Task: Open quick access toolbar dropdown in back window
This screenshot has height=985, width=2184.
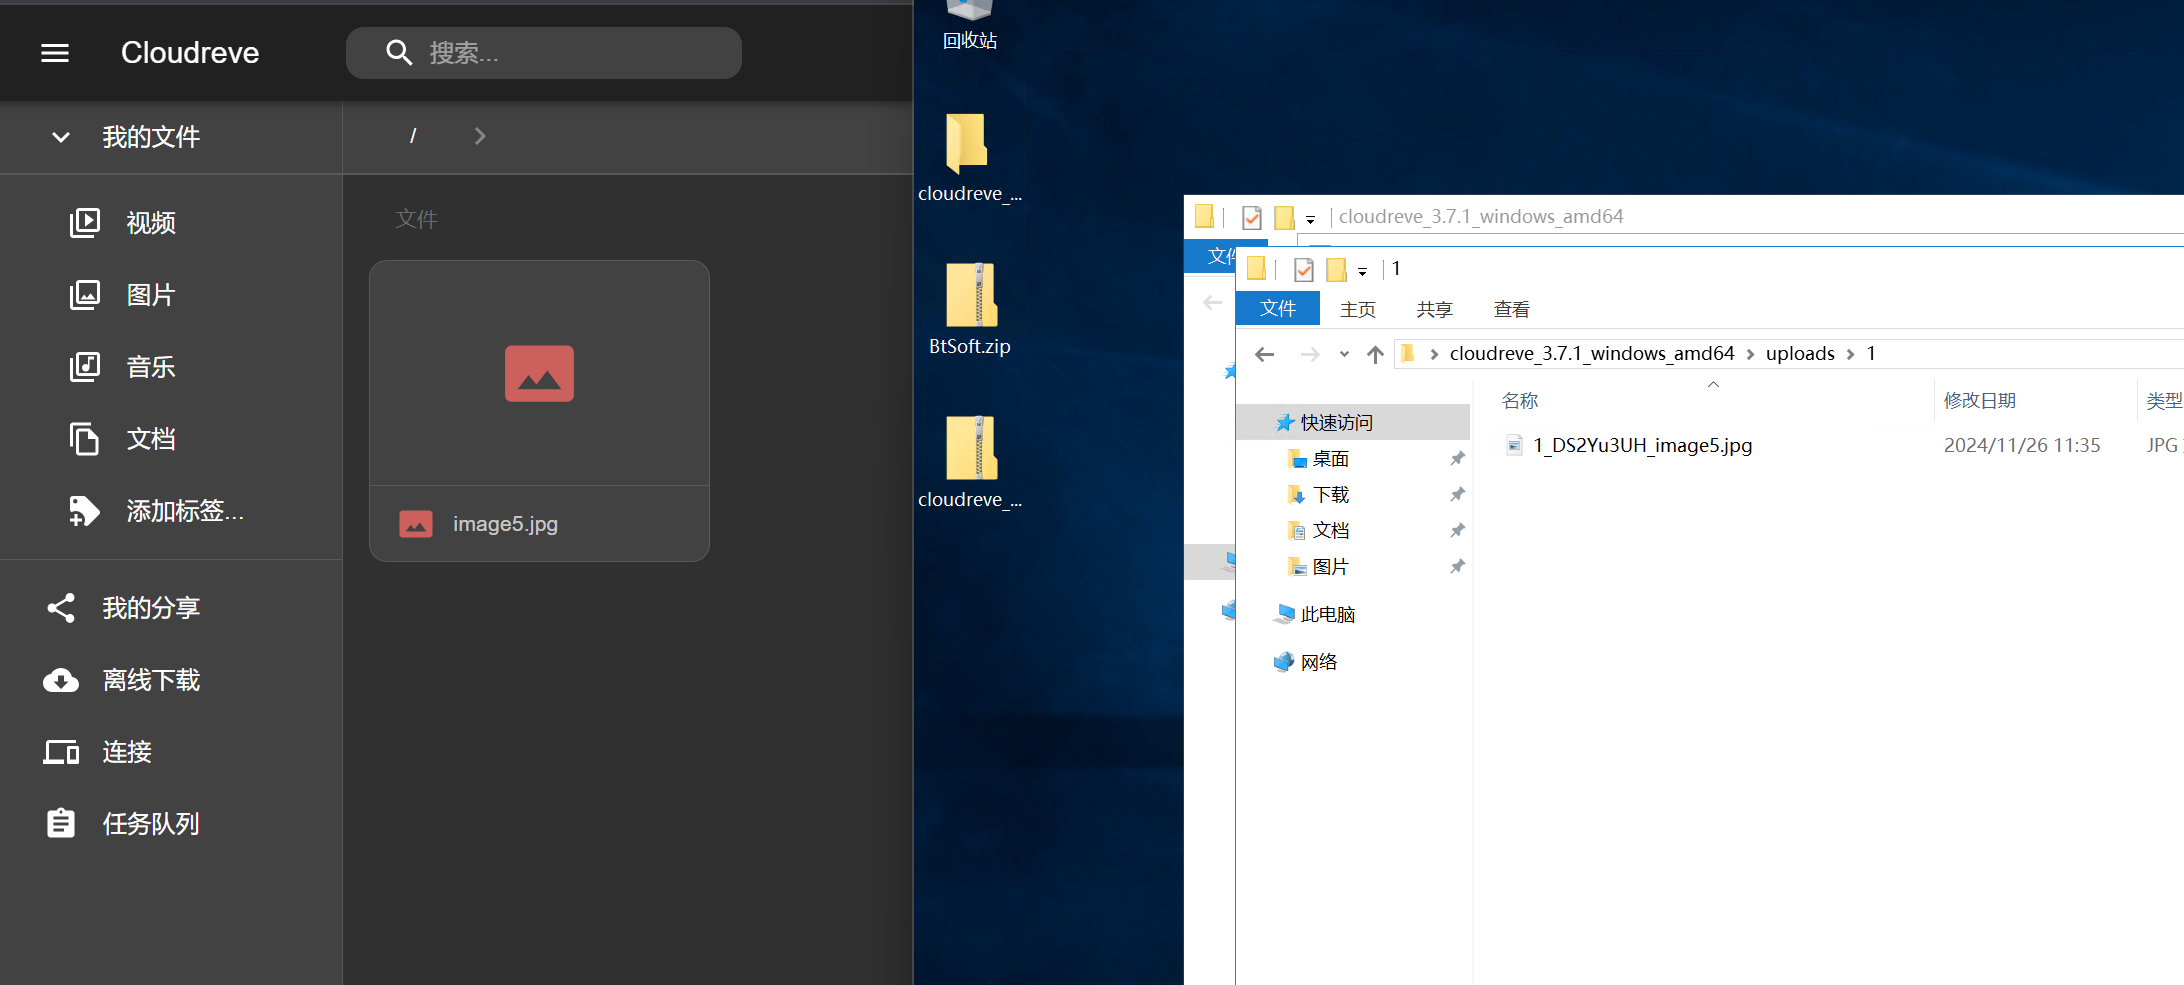Action: (x=1310, y=219)
